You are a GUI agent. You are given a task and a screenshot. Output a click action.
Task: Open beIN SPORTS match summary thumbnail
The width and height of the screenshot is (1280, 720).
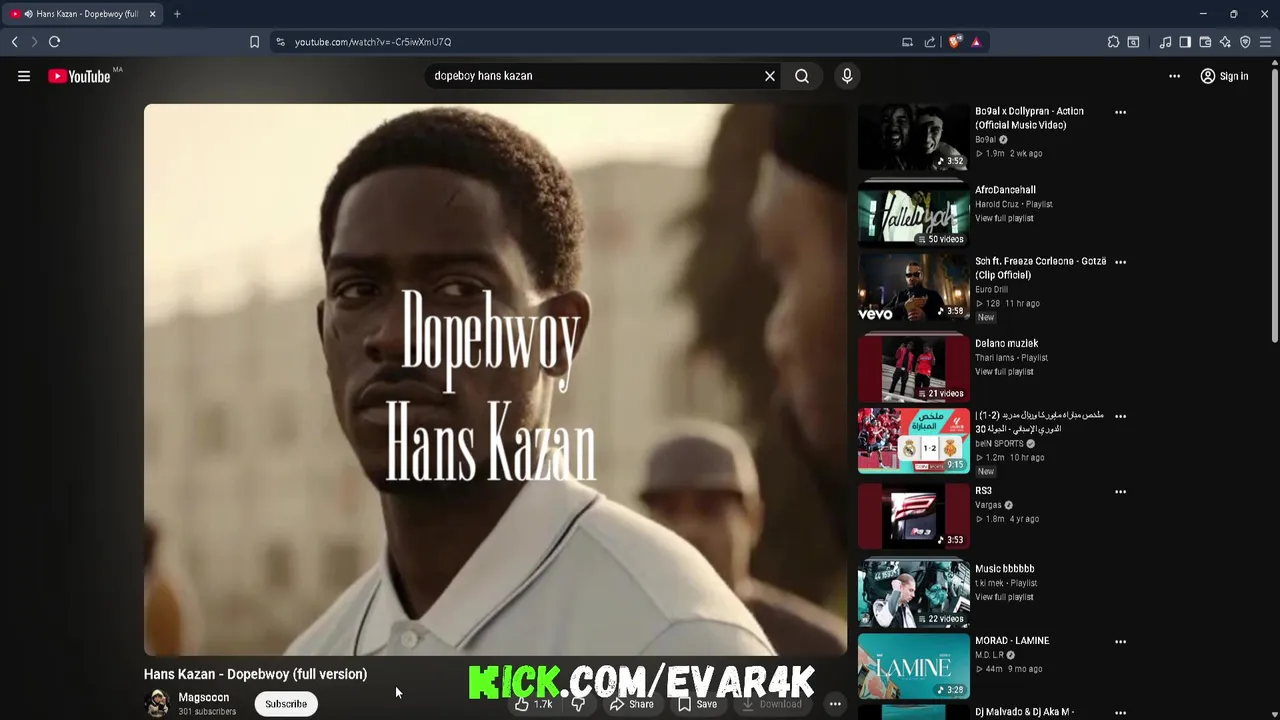913,441
